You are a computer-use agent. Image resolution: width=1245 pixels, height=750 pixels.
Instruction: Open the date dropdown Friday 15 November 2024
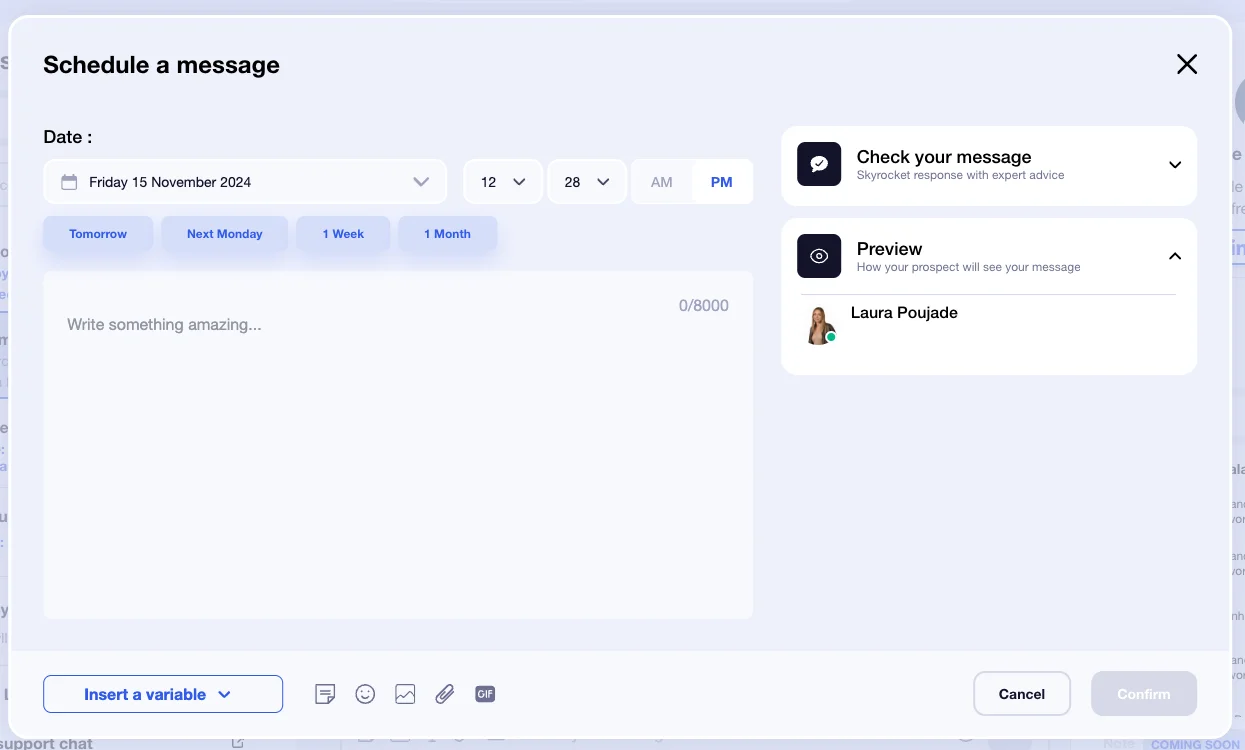[x=245, y=182]
